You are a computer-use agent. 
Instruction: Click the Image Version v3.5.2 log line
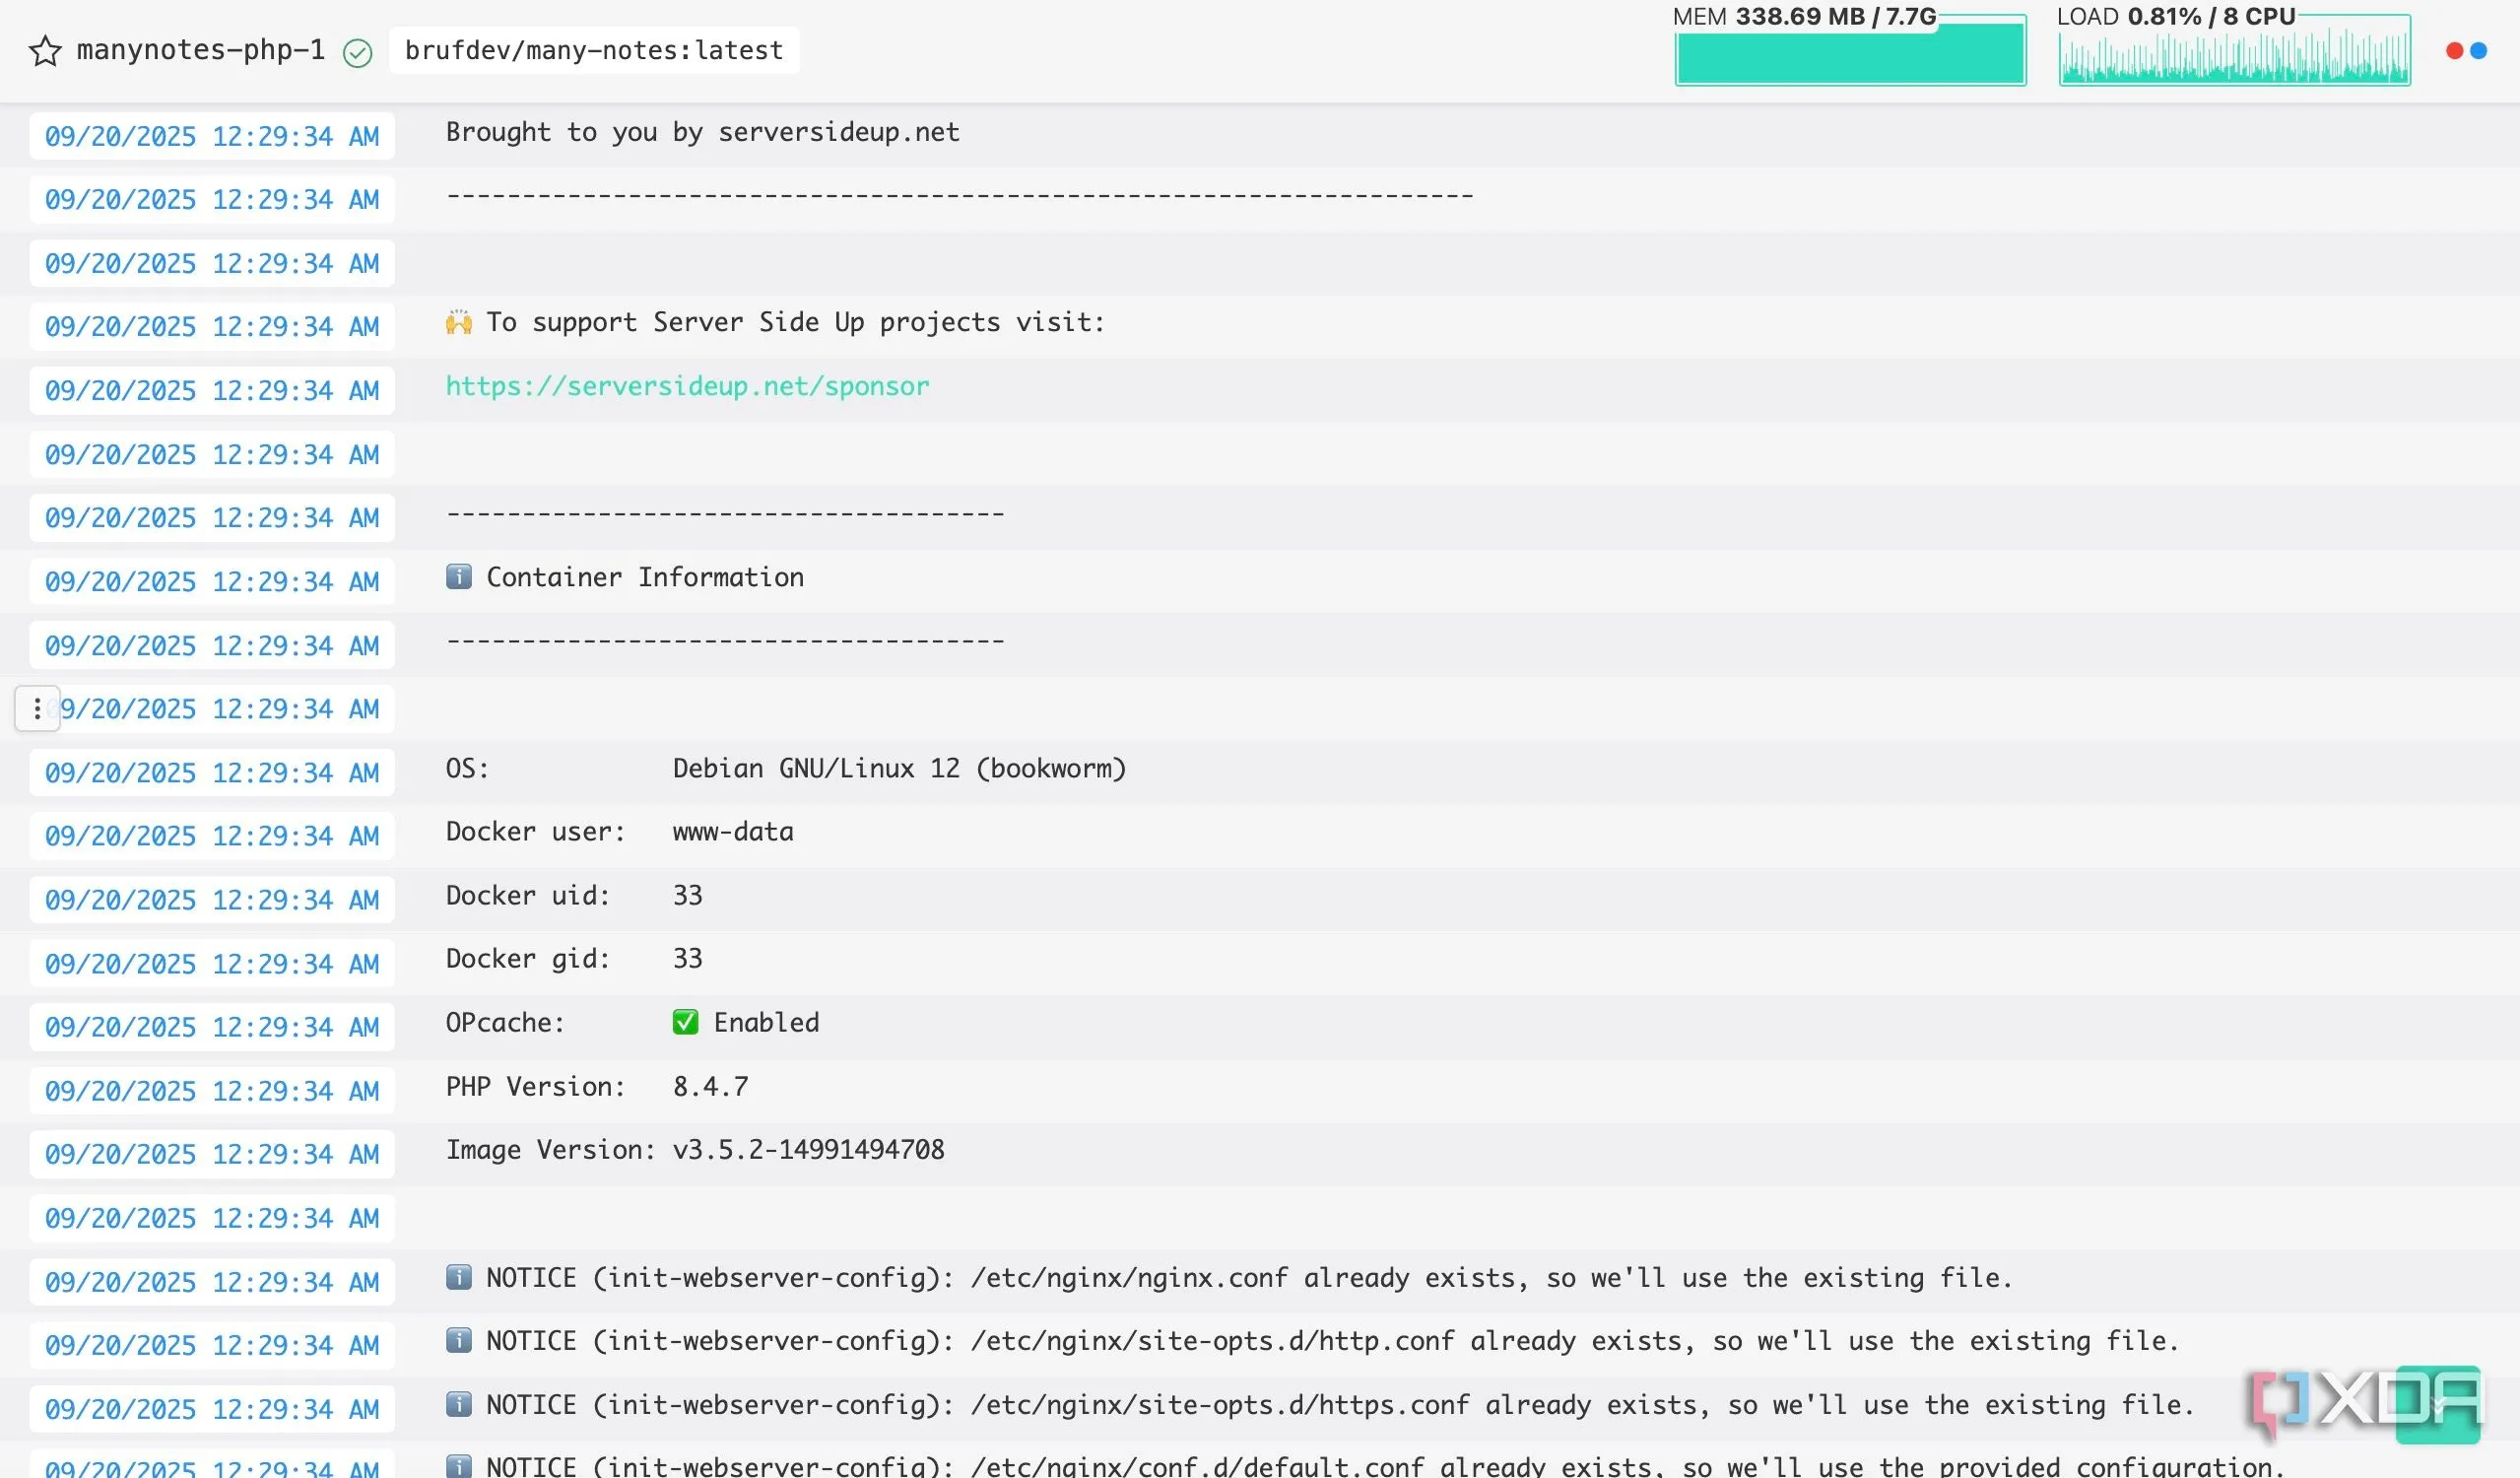[695, 1150]
